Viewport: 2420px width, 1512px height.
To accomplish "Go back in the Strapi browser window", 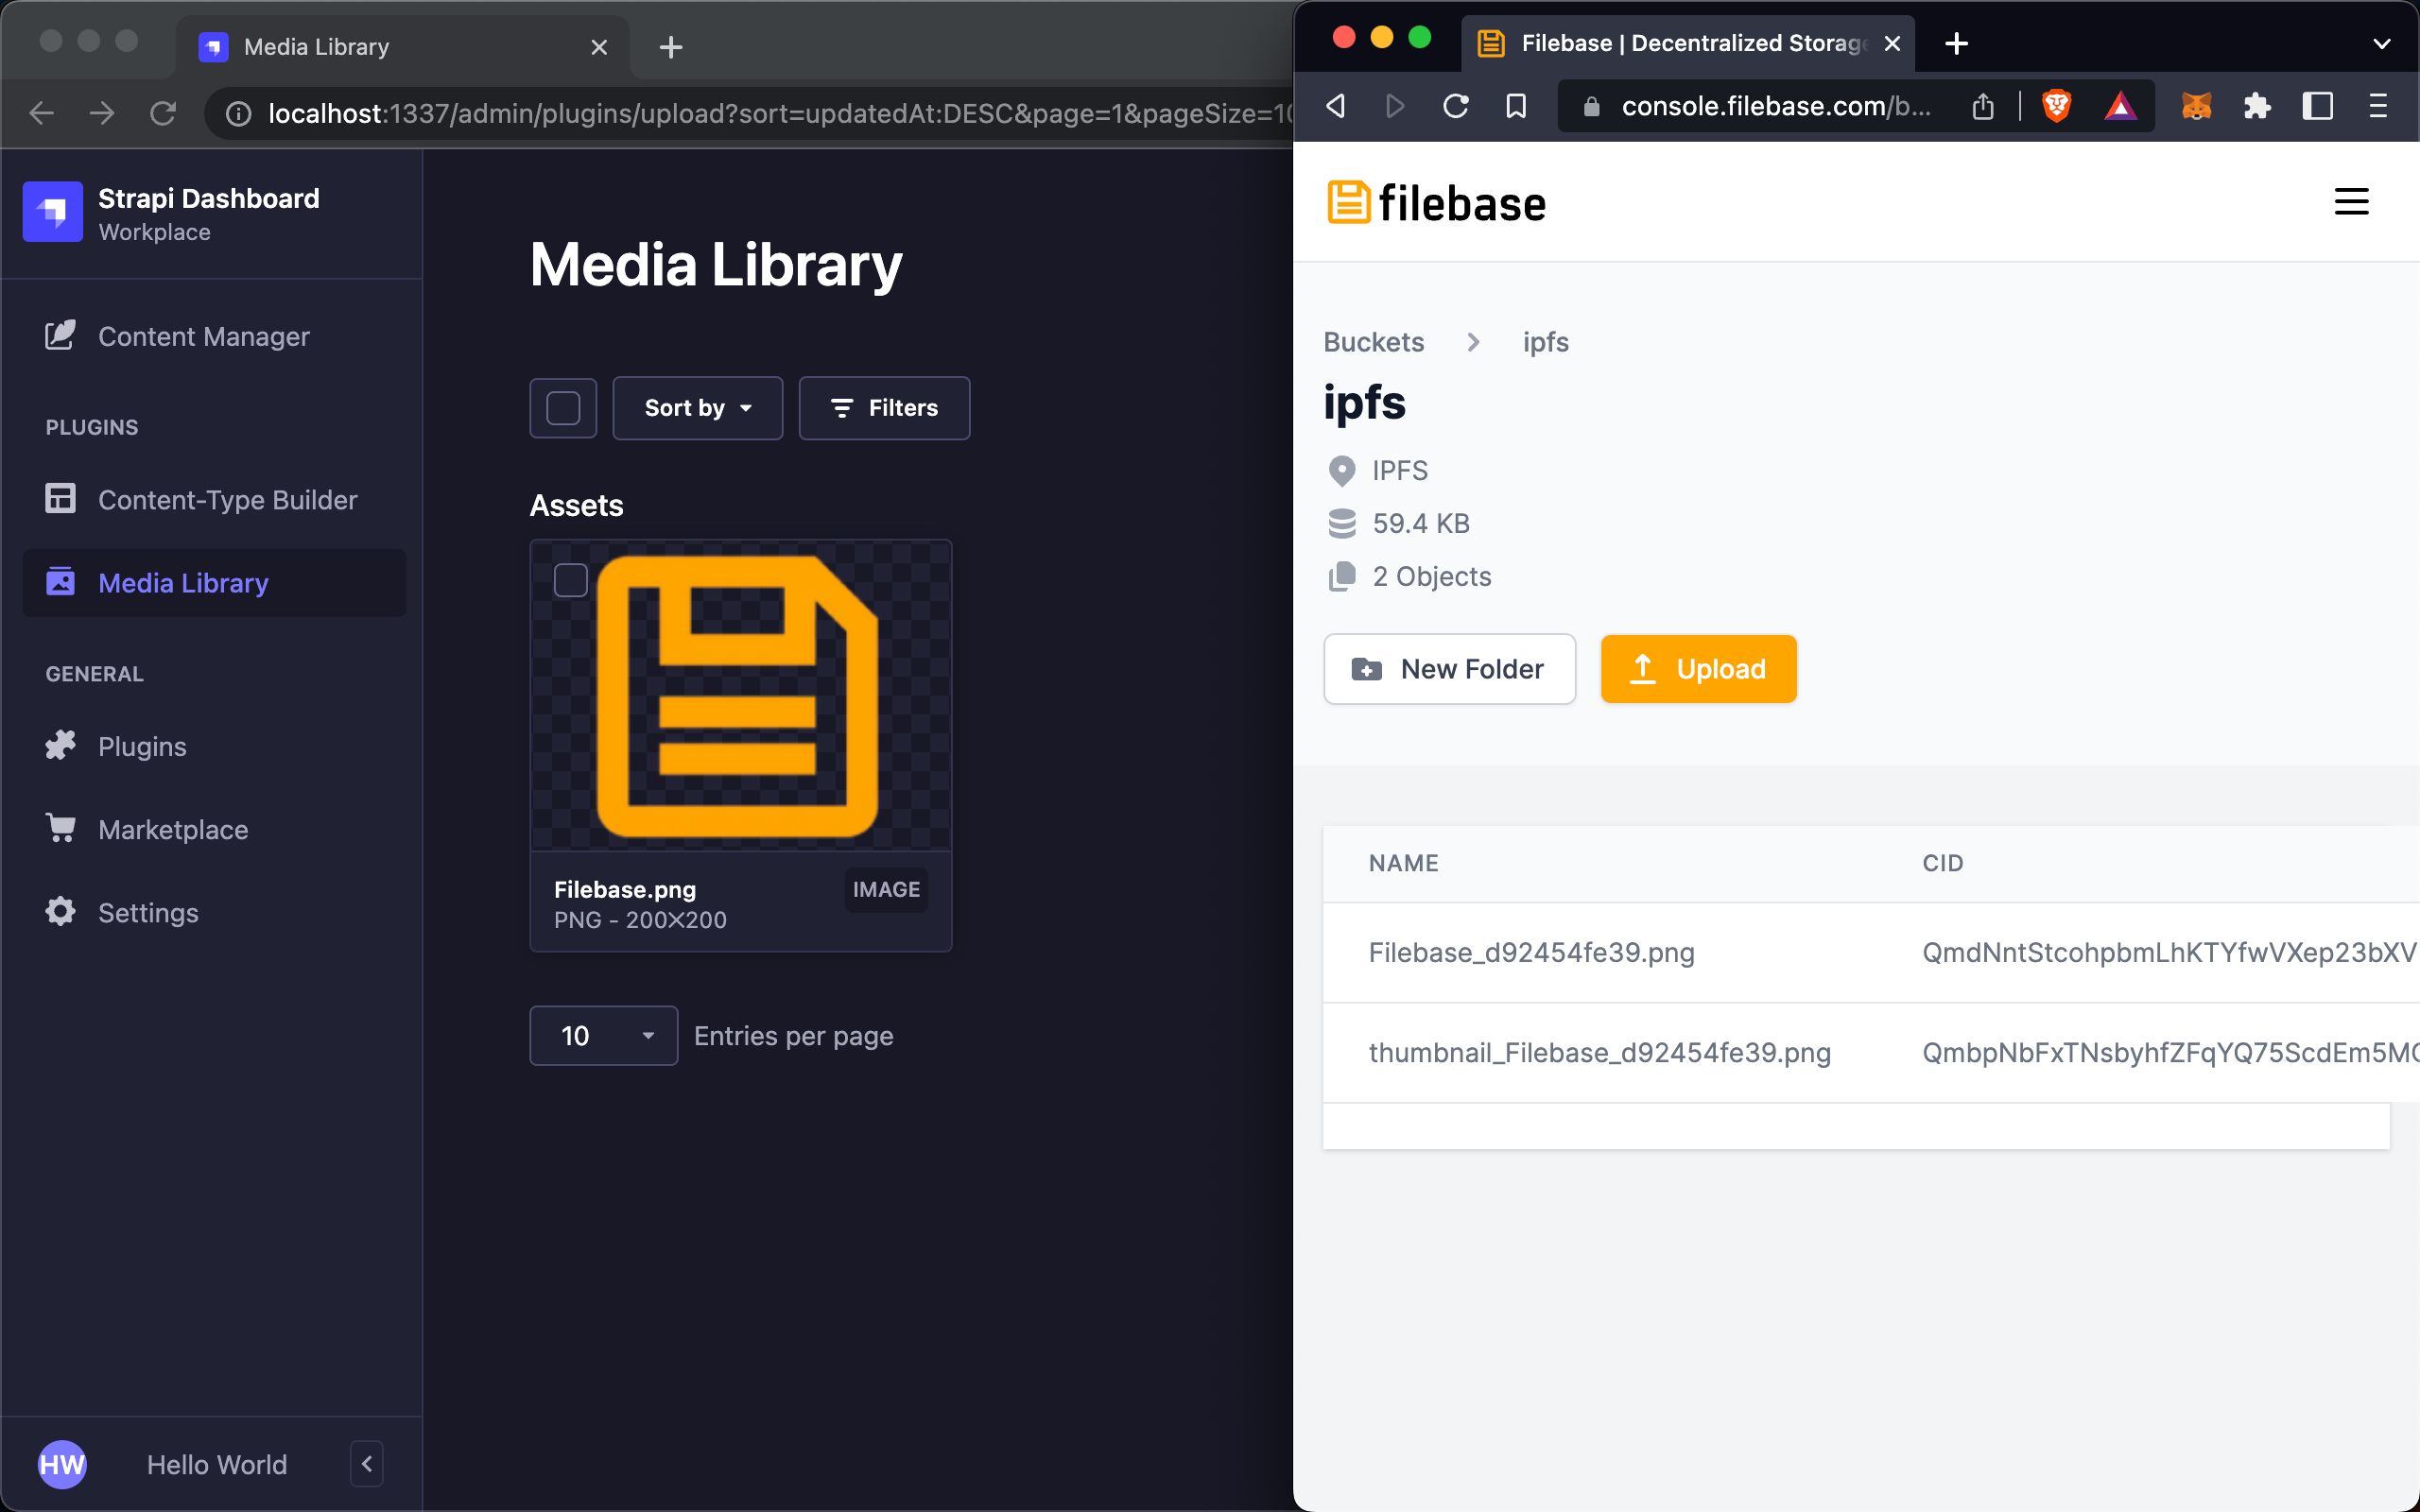I will point(41,113).
